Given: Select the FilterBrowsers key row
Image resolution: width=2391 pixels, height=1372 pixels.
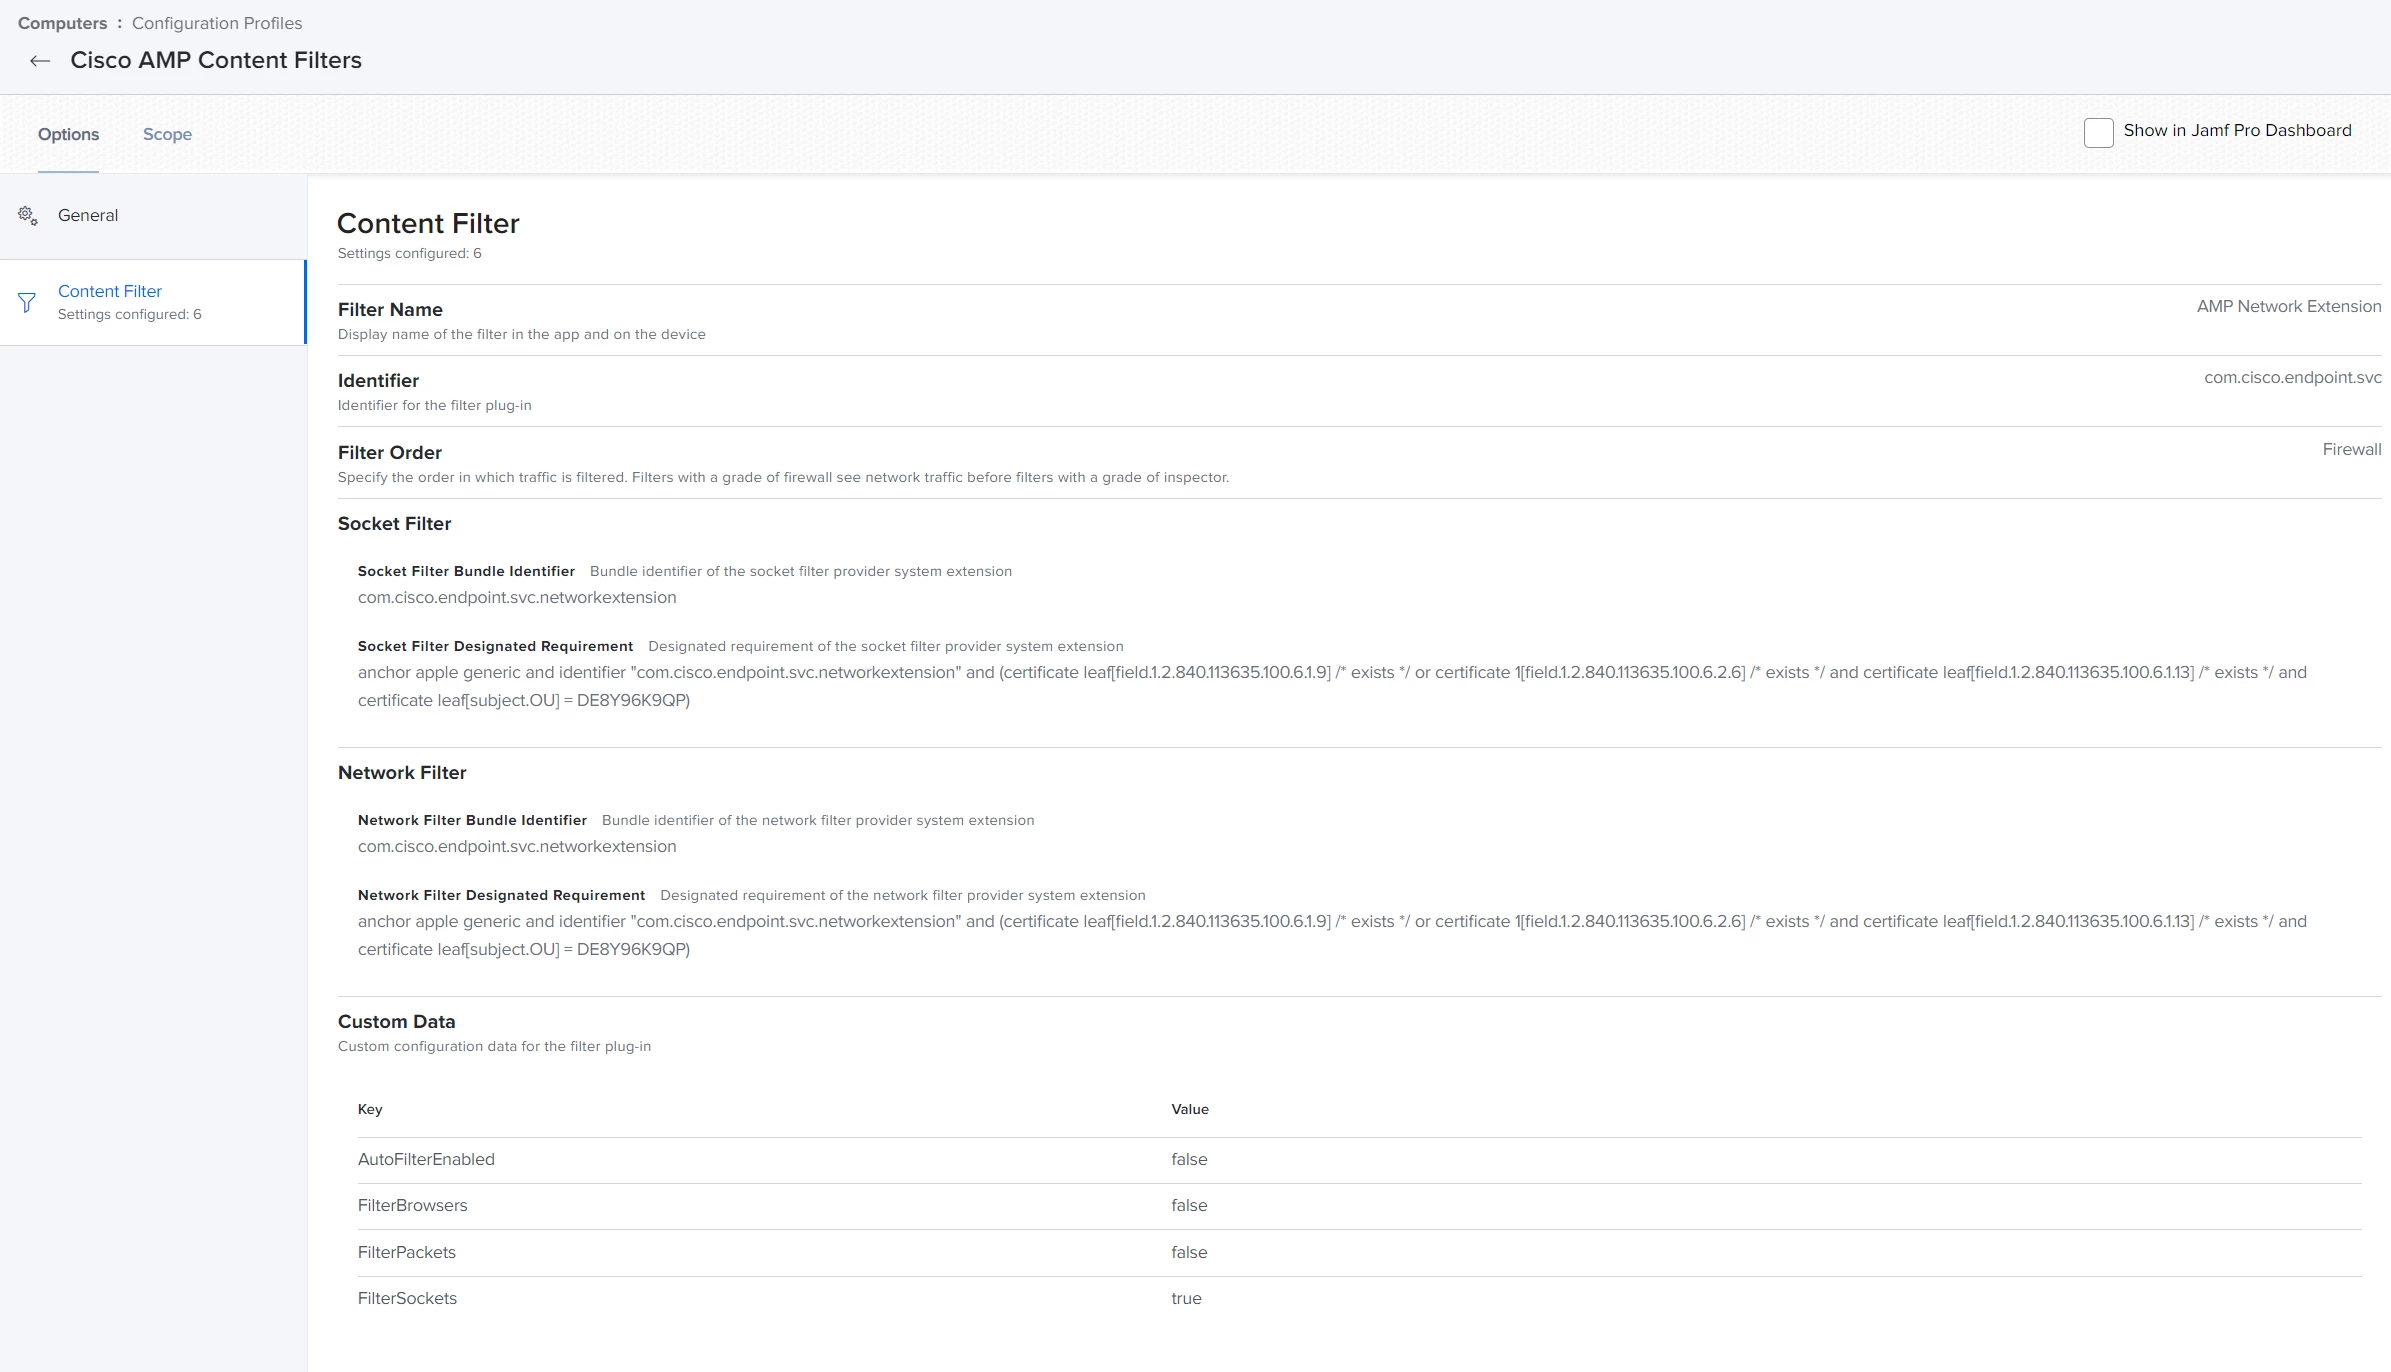Looking at the screenshot, I should tap(1359, 1206).
